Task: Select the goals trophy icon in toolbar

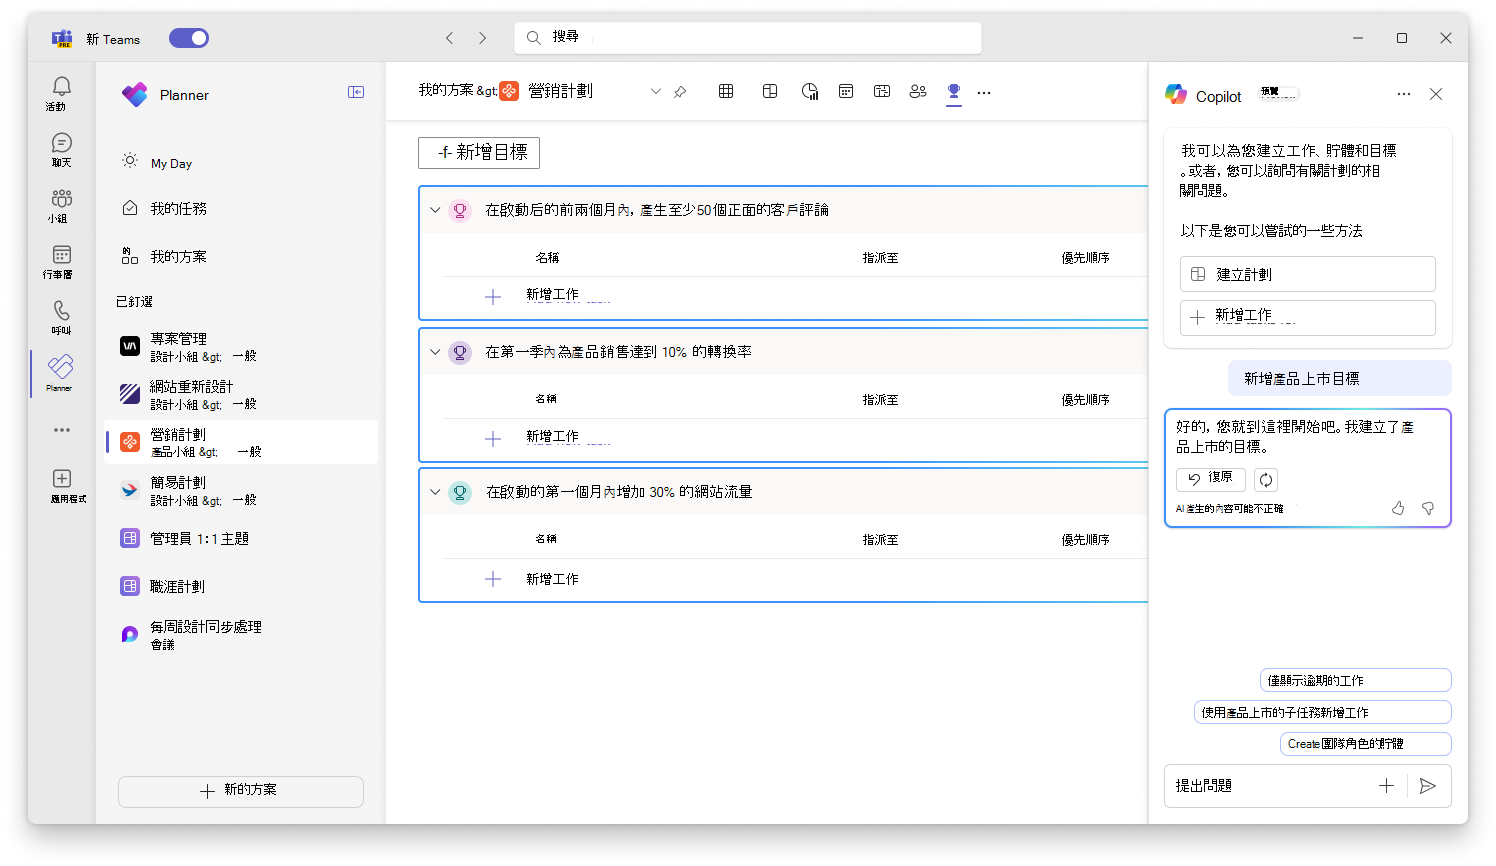Action: coord(954,91)
